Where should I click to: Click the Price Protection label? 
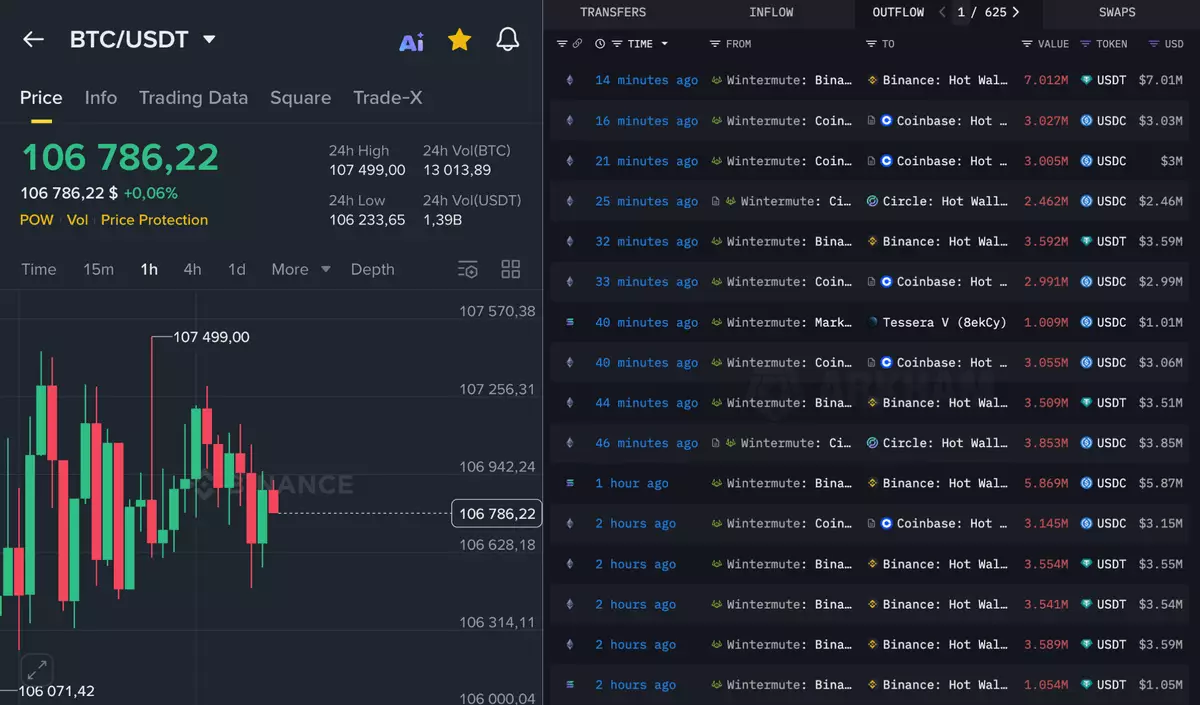(x=154, y=220)
